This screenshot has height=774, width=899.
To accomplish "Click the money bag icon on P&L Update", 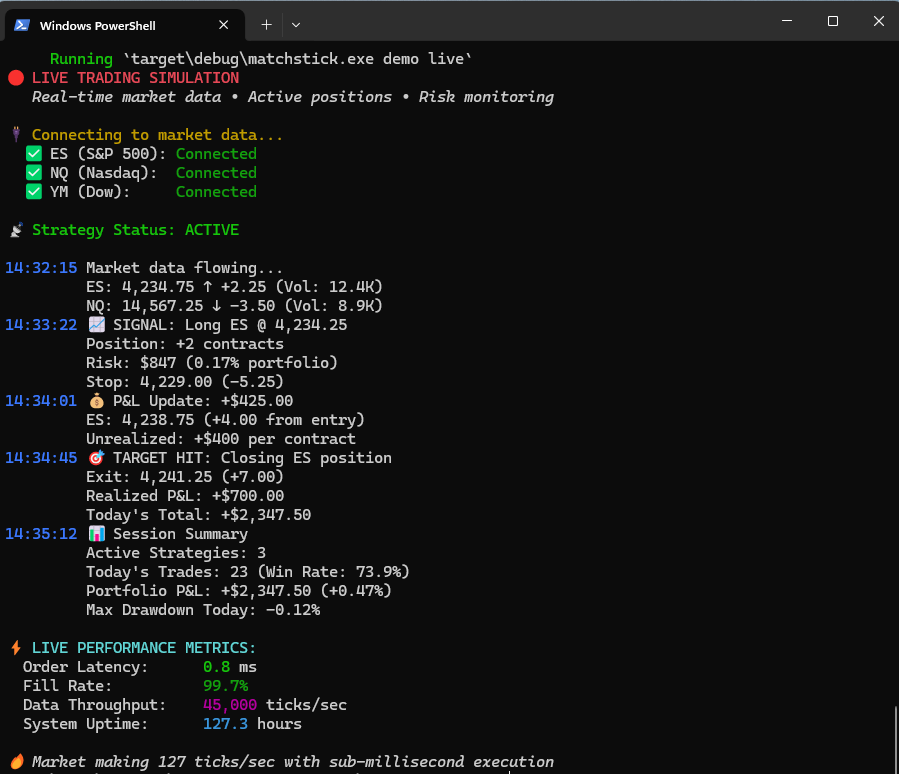I will point(97,400).
